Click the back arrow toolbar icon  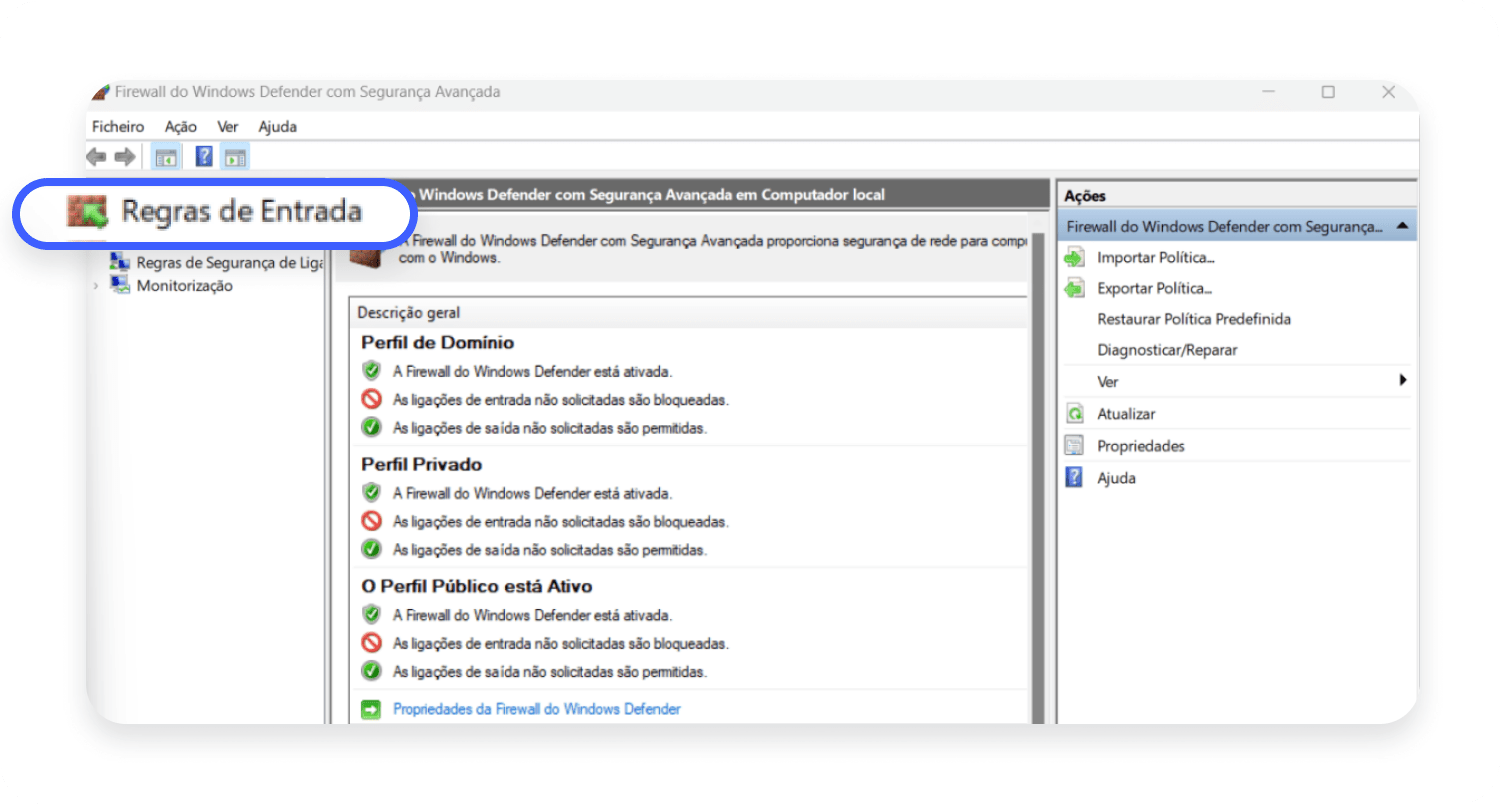tap(96, 157)
